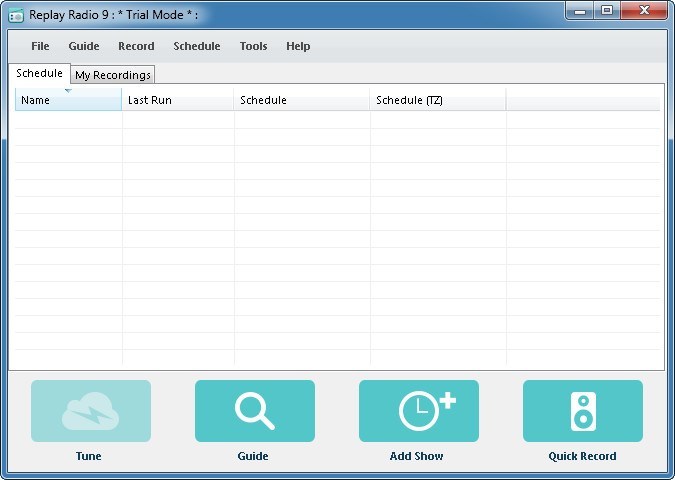Show the Tools menu
Image resolution: width=675 pixels, height=480 pixels.
tap(253, 46)
